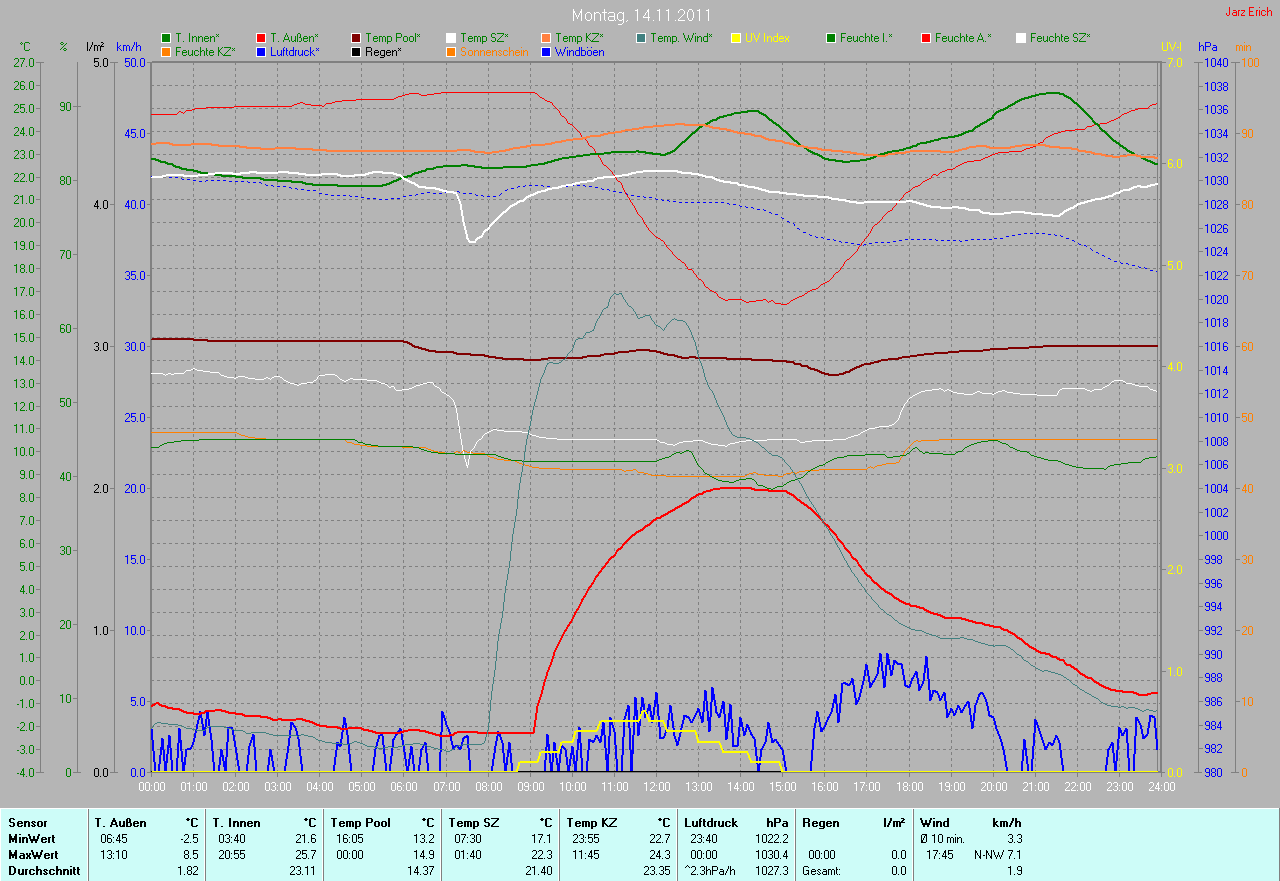Click the MaxWert row label

pos(33,855)
